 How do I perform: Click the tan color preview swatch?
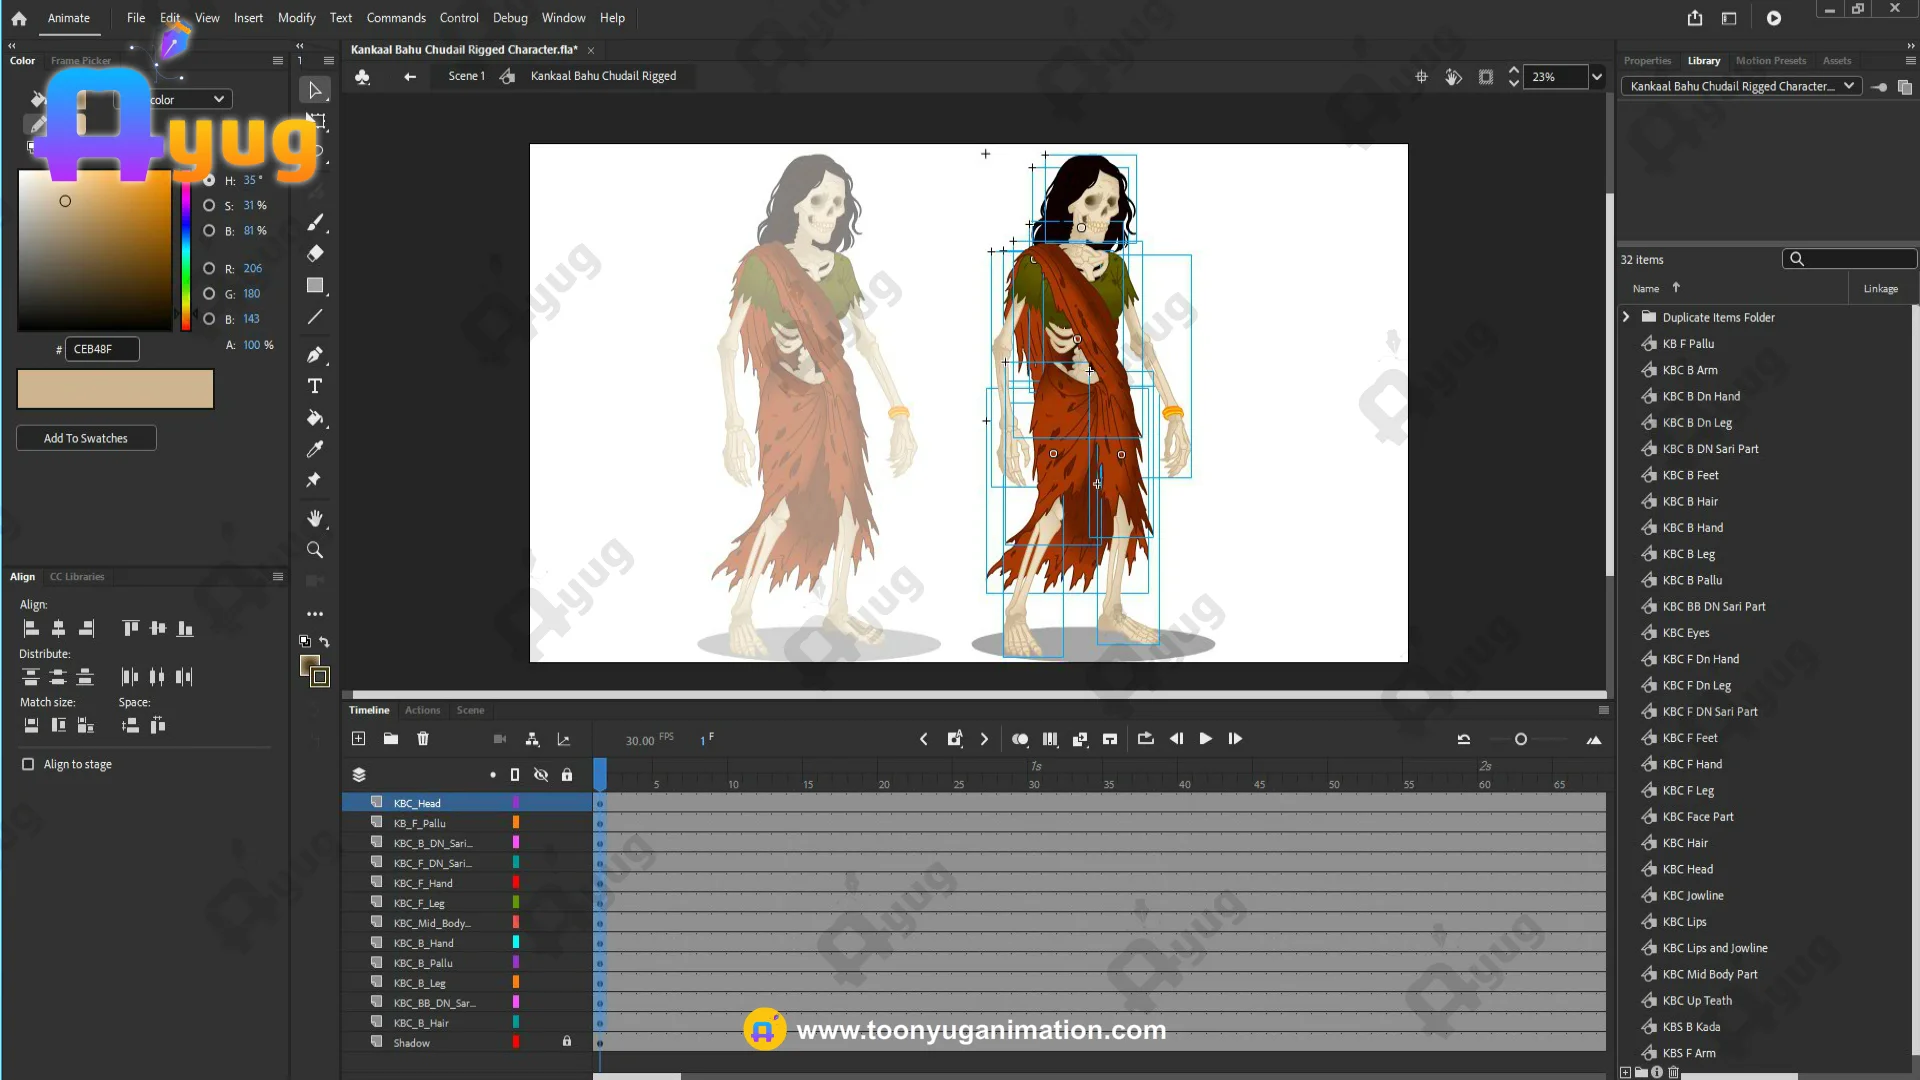(x=115, y=389)
